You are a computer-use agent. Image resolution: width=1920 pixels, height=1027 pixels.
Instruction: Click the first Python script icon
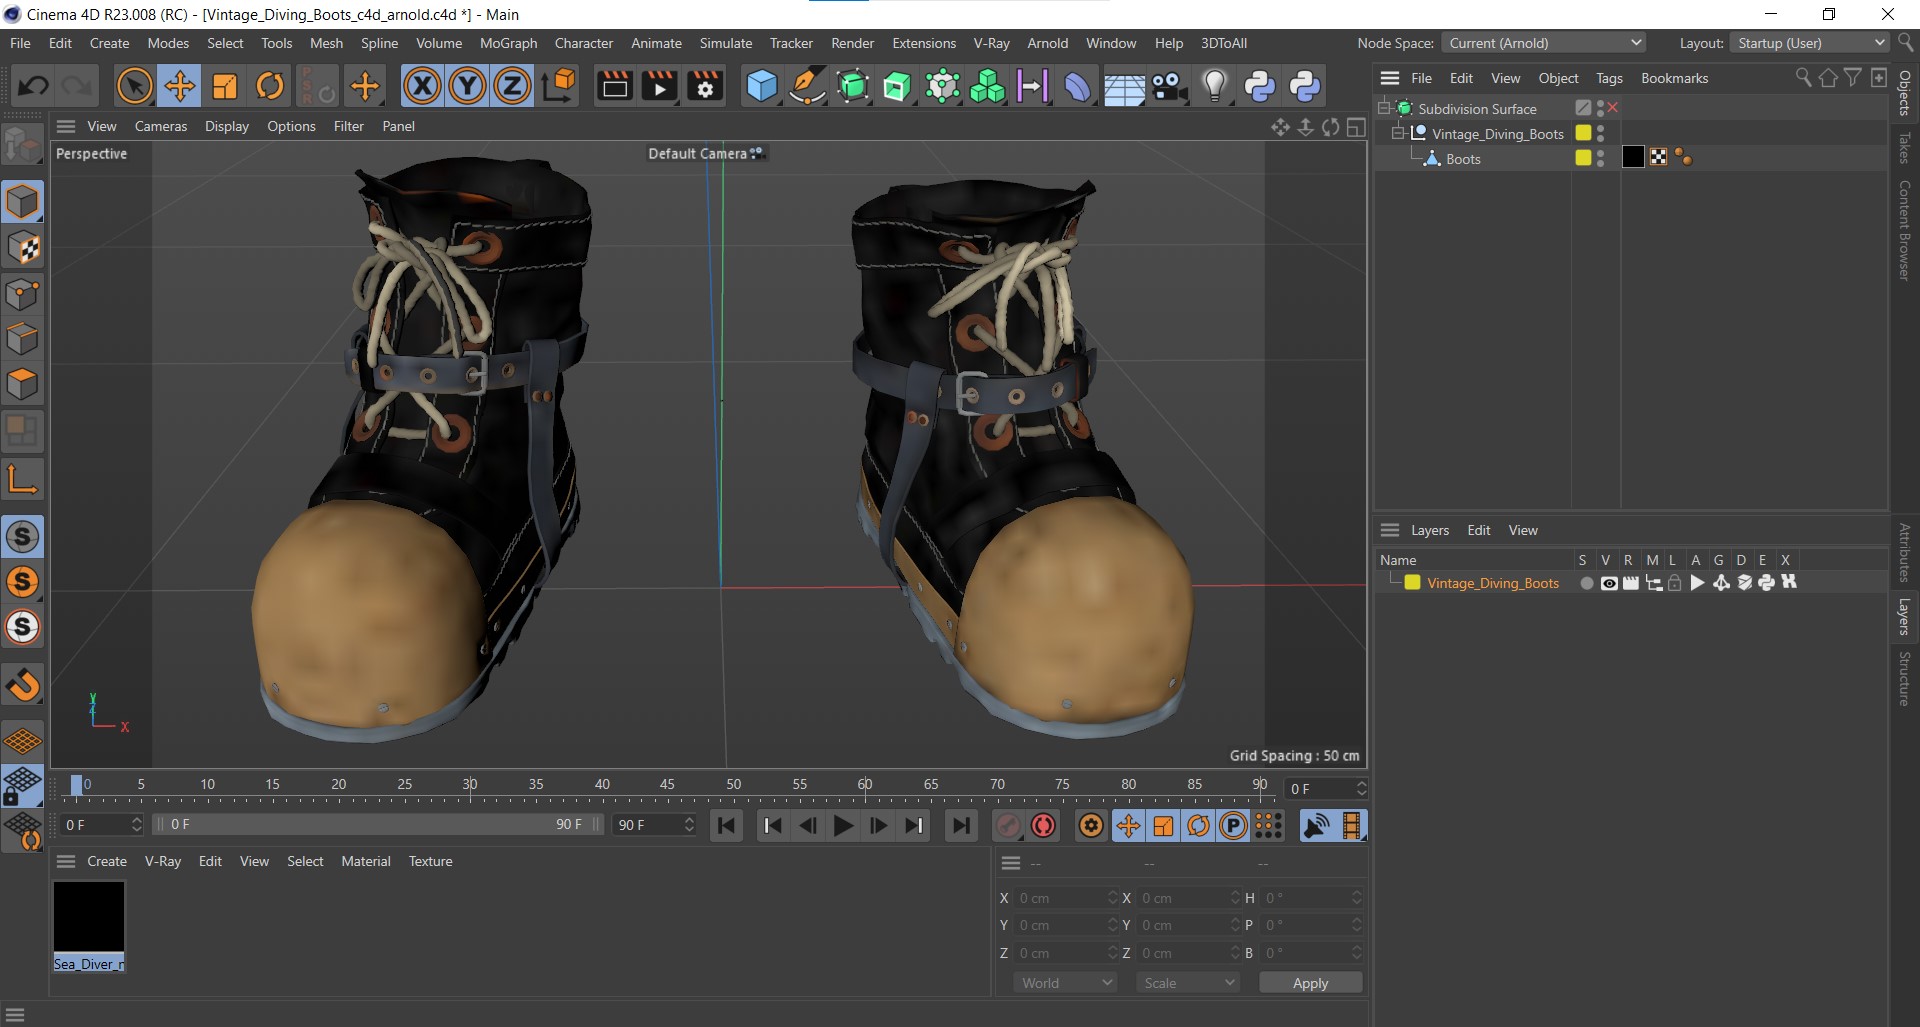[x=1259, y=86]
